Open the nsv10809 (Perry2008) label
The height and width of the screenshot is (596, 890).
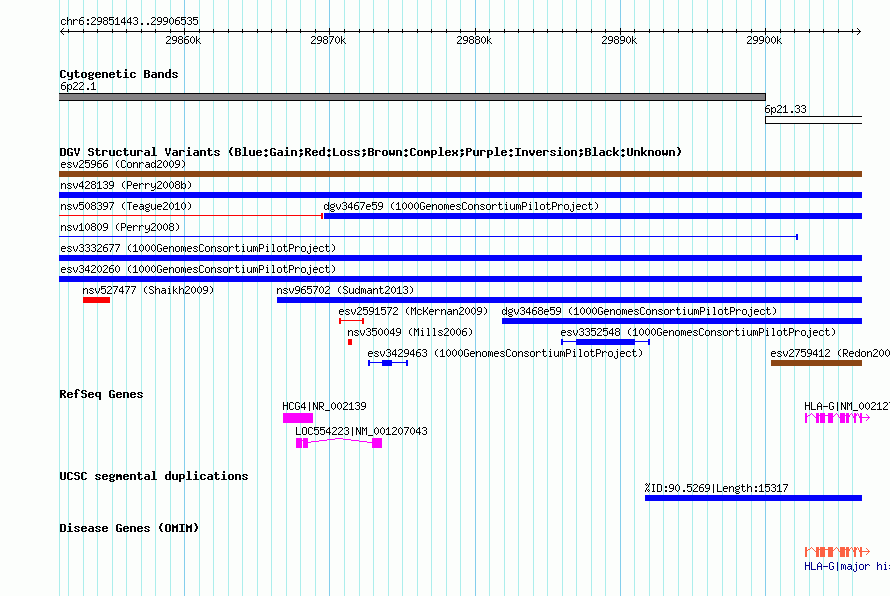click(x=120, y=227)
